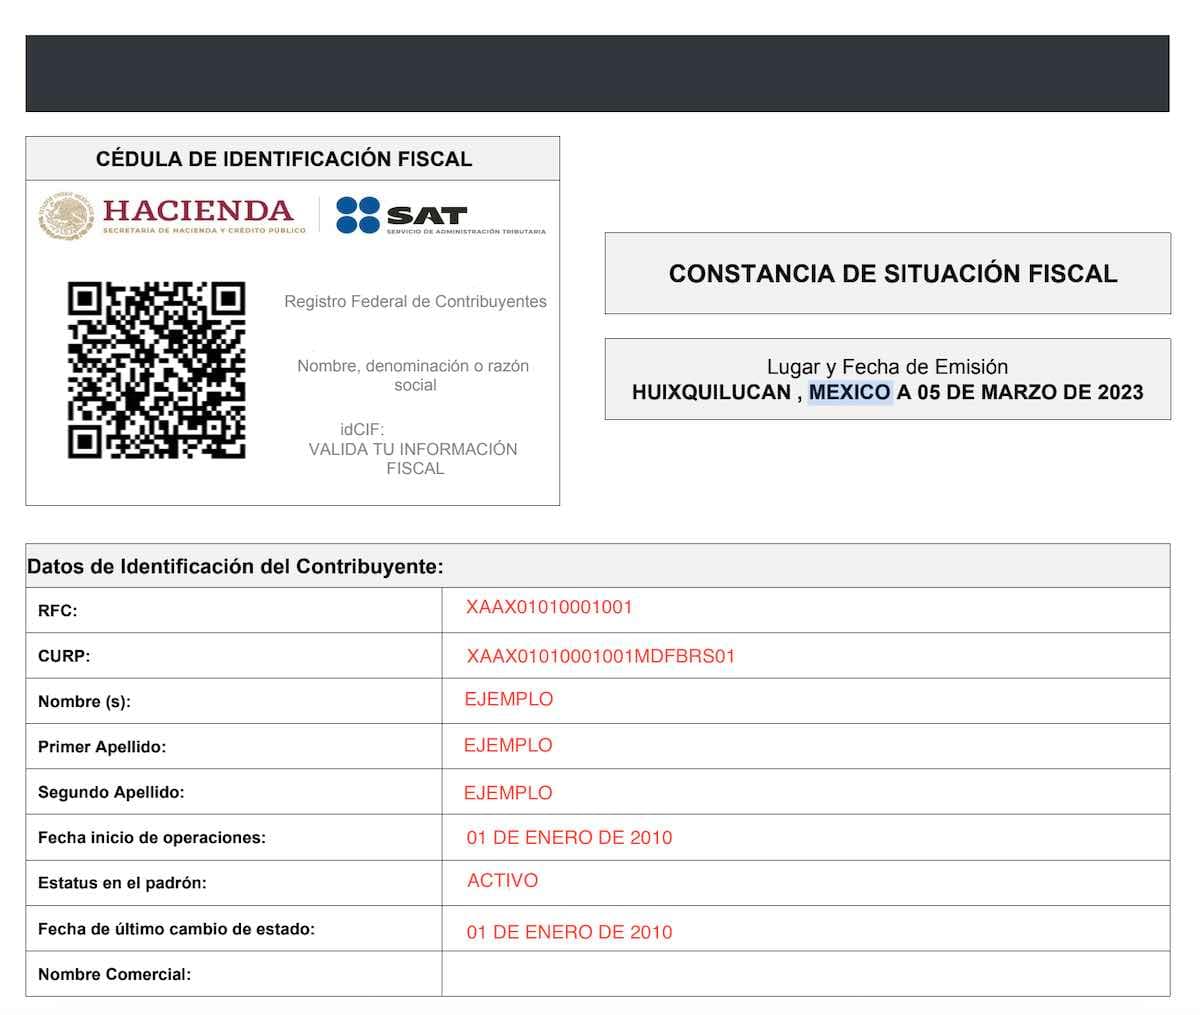Click the EJEMPLO value beside Nombre (s)
Viewport: 1200px width, 1015px height.
pyautogui.click(x=508, y=699)
